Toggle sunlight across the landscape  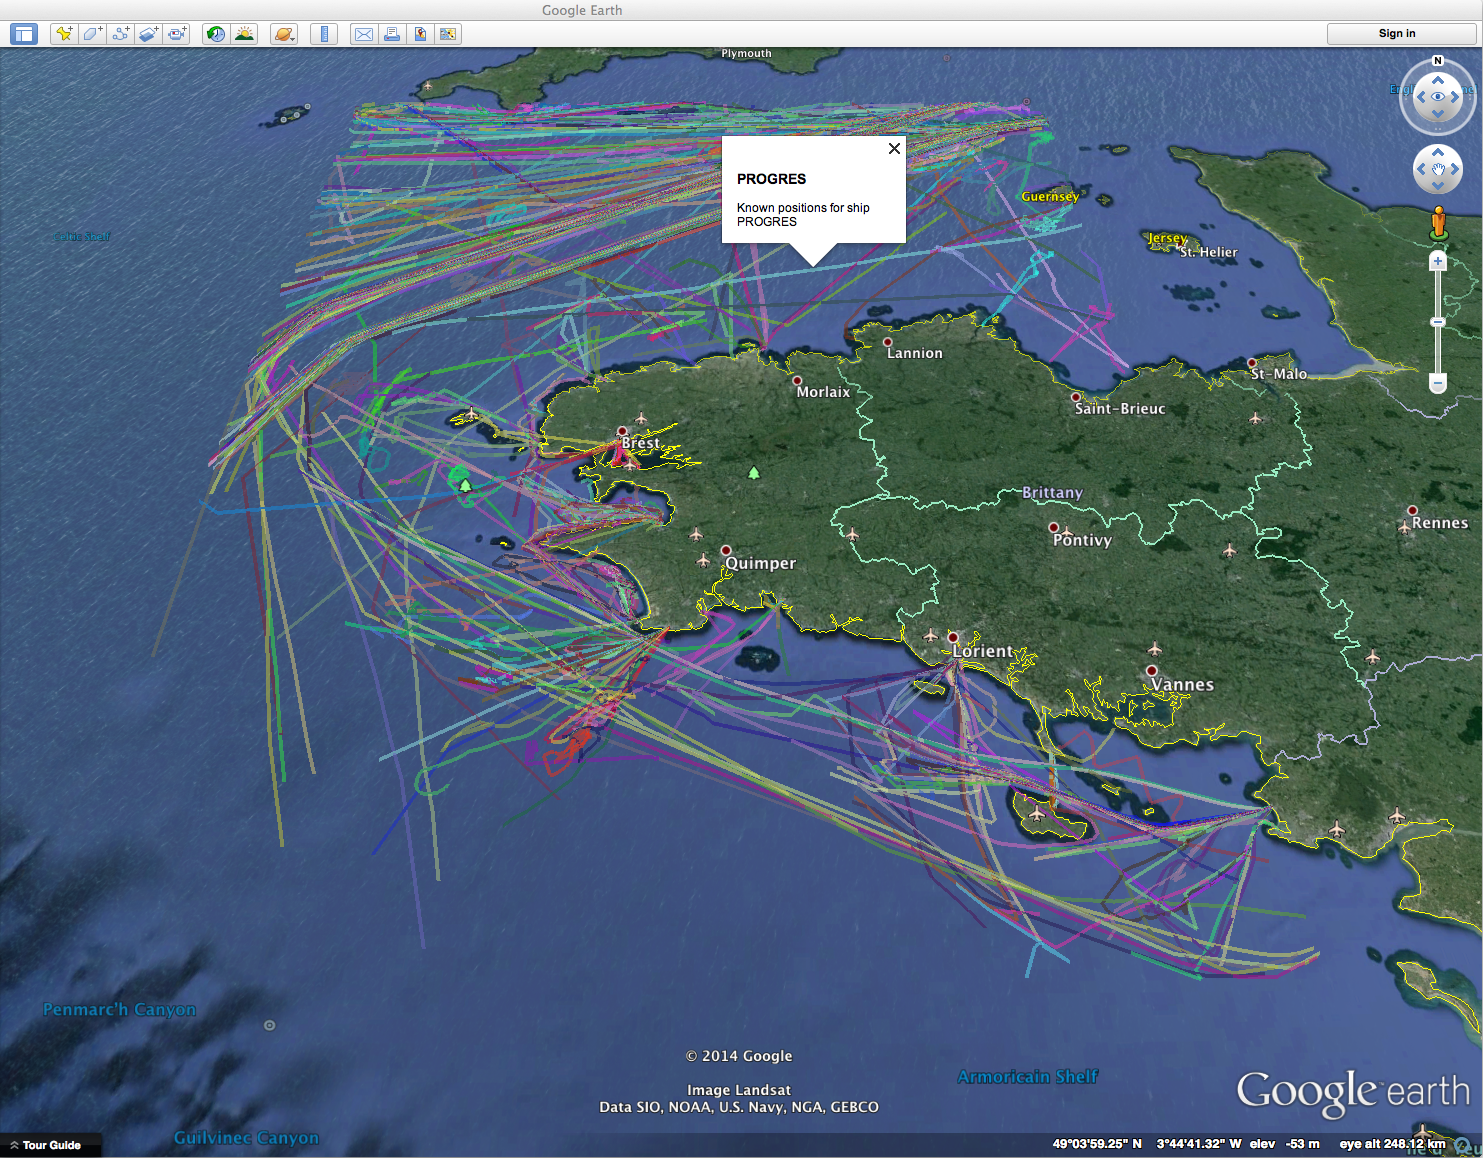[244, 34]
